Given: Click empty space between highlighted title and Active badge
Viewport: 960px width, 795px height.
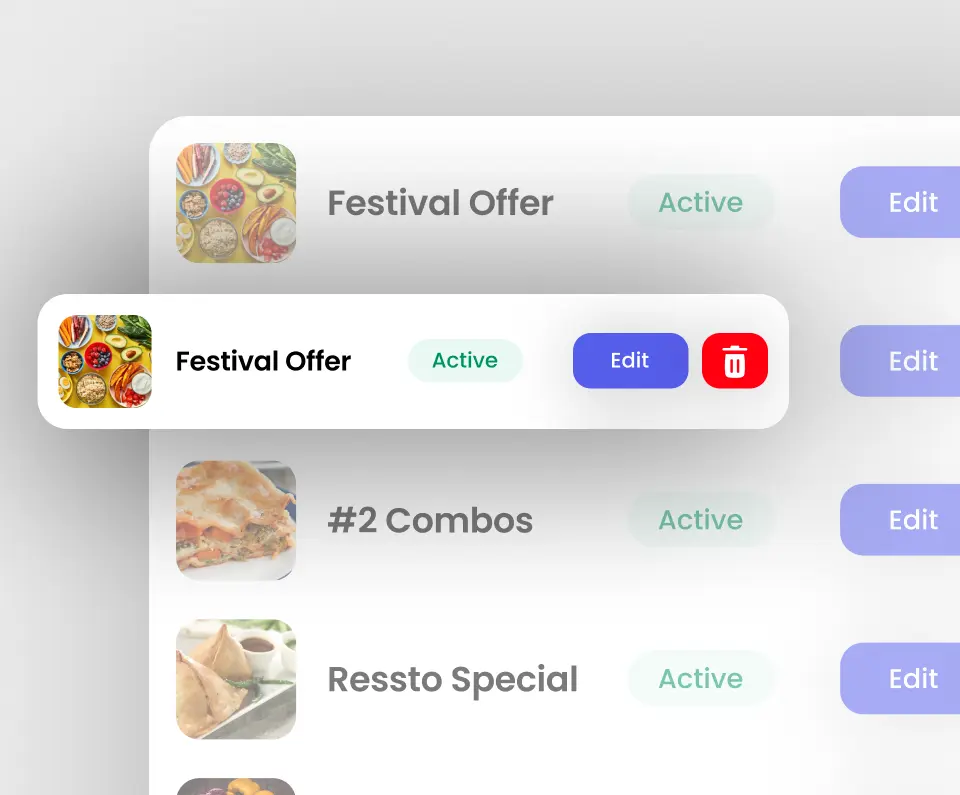Looking at the screenshot, I should pos(380,361).
